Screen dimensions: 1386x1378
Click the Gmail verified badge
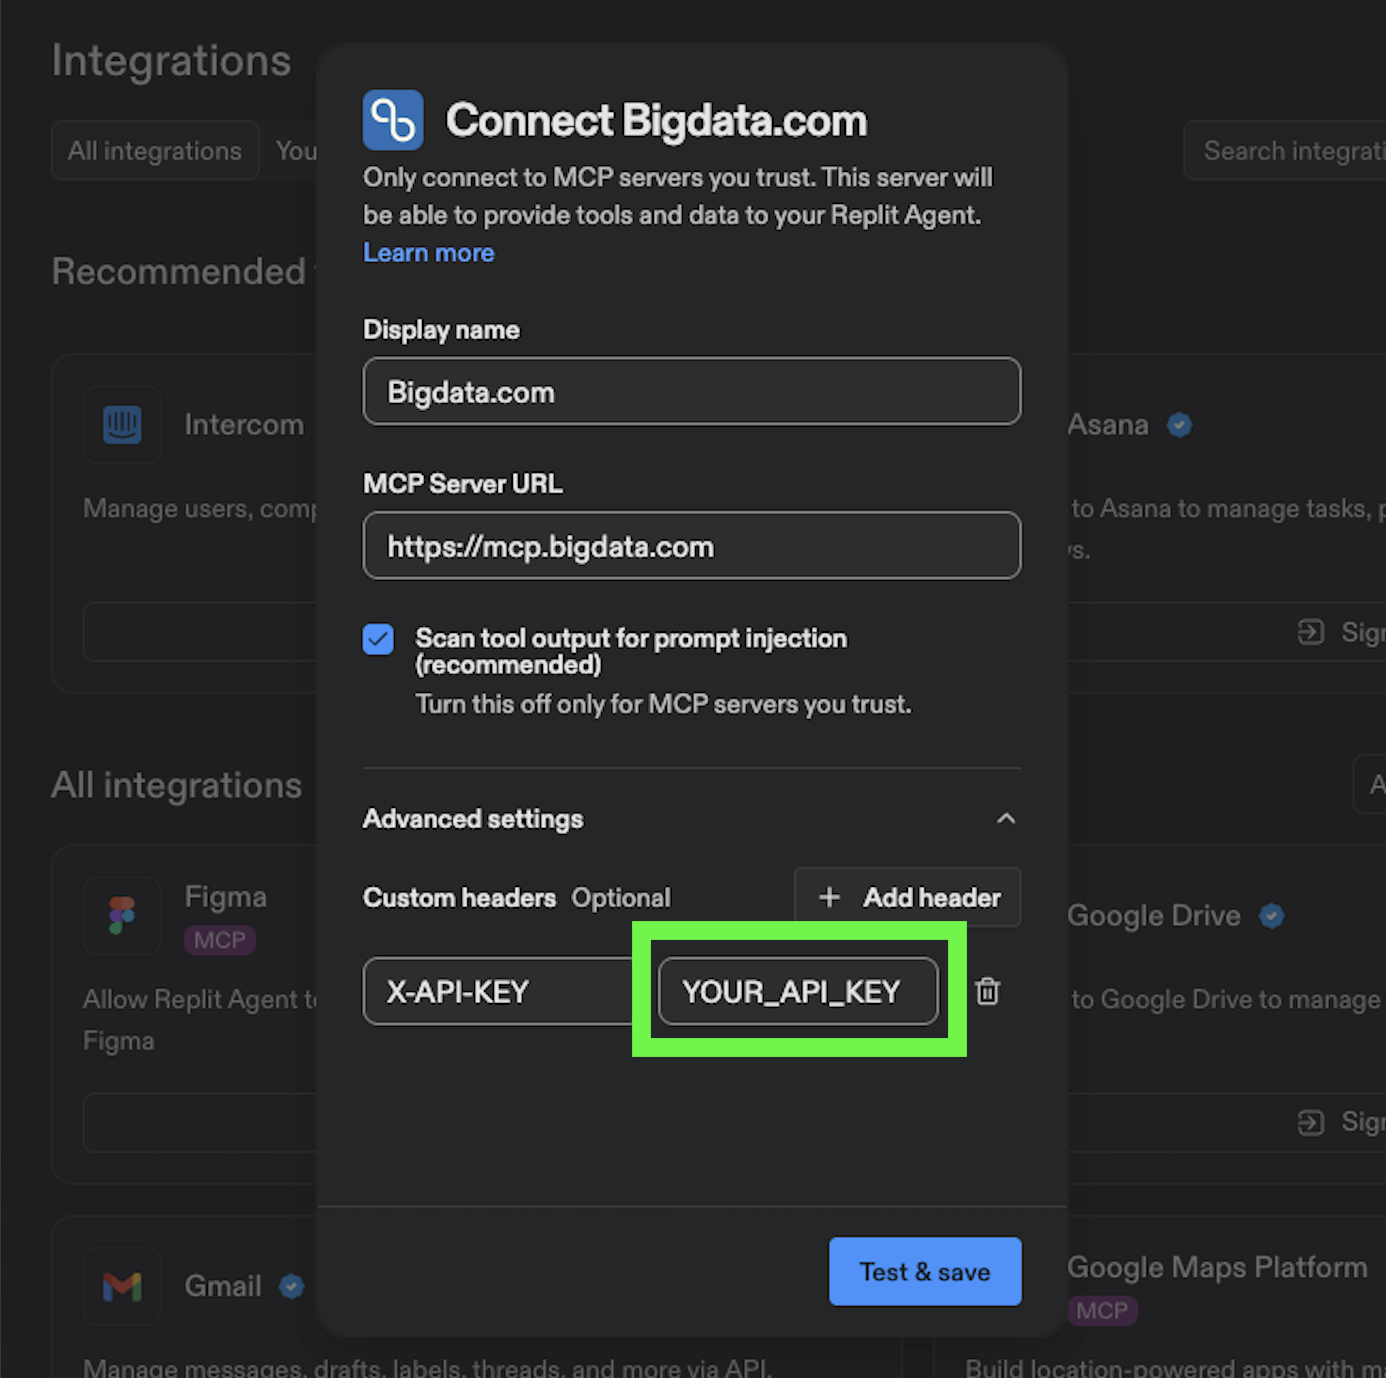292,1286
